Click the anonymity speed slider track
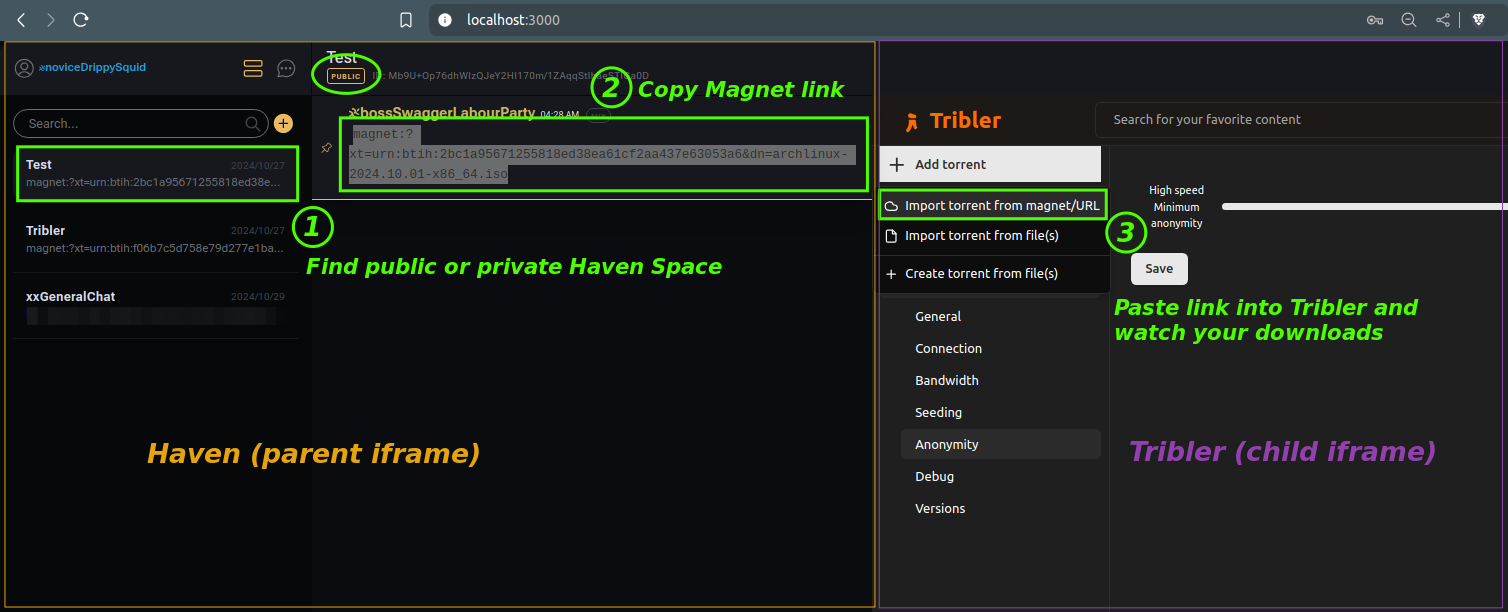This screenshot has height=612, width=1508. point(1360,207)
